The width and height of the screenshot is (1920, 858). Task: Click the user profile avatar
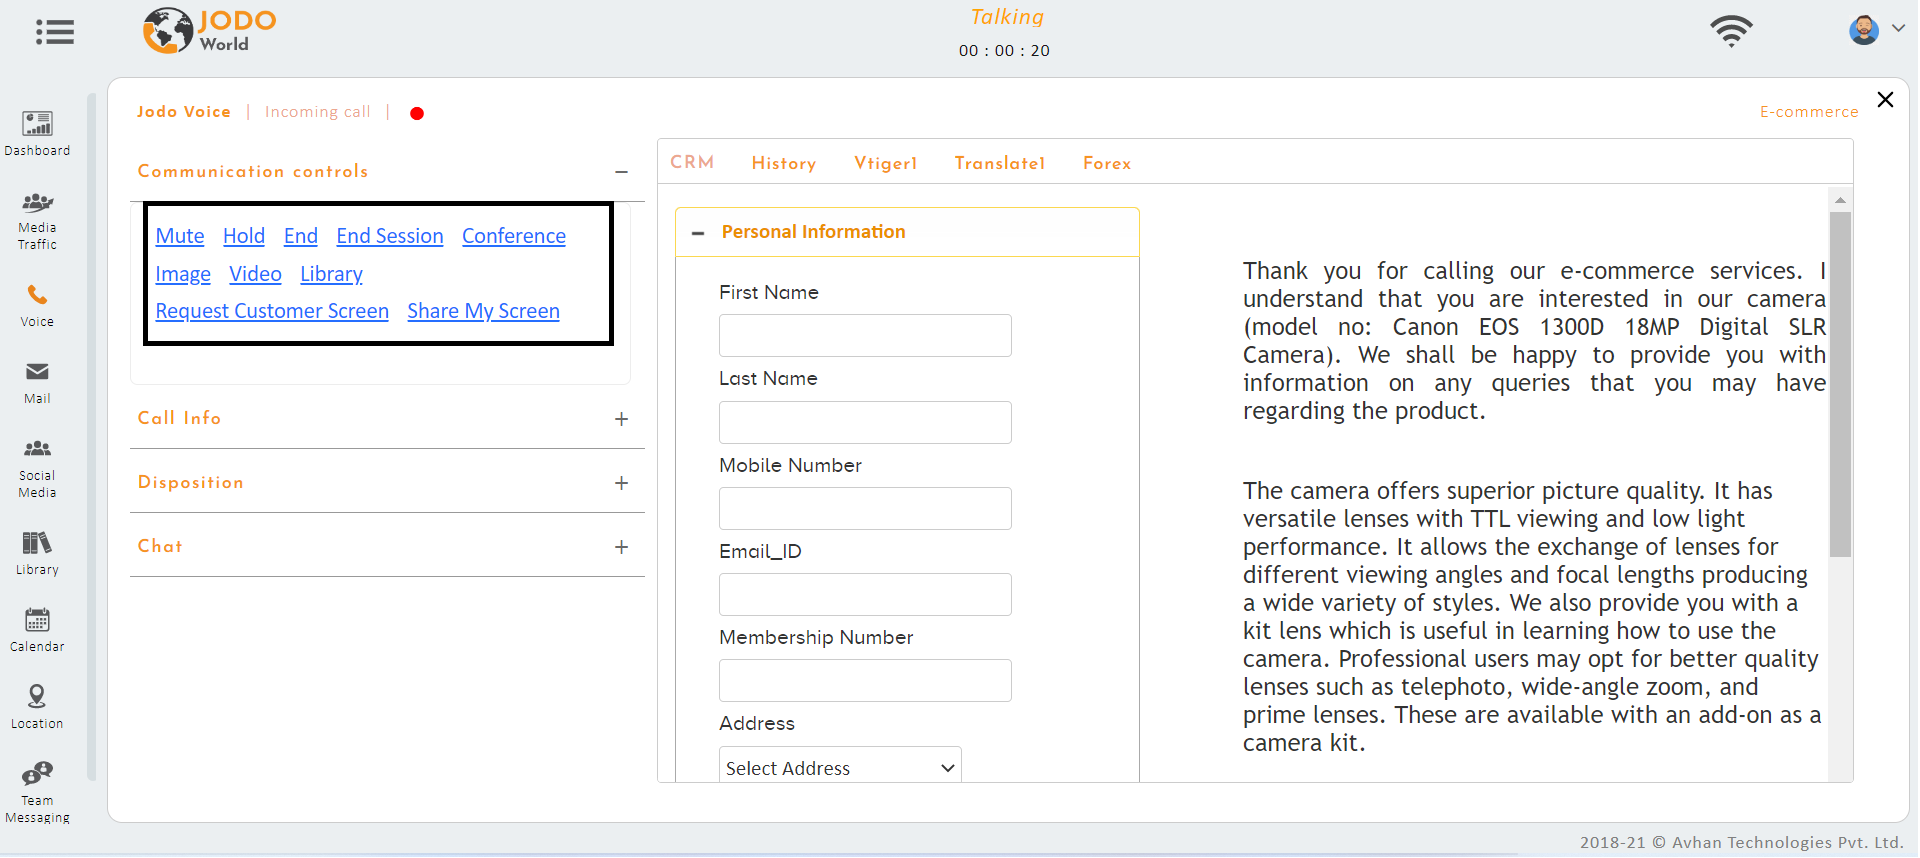point(1863,30)
